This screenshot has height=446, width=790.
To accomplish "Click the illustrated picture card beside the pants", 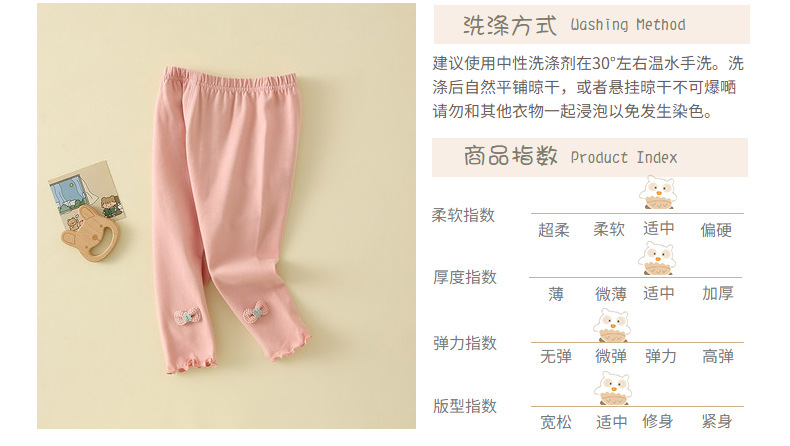I will pos(86,192).
